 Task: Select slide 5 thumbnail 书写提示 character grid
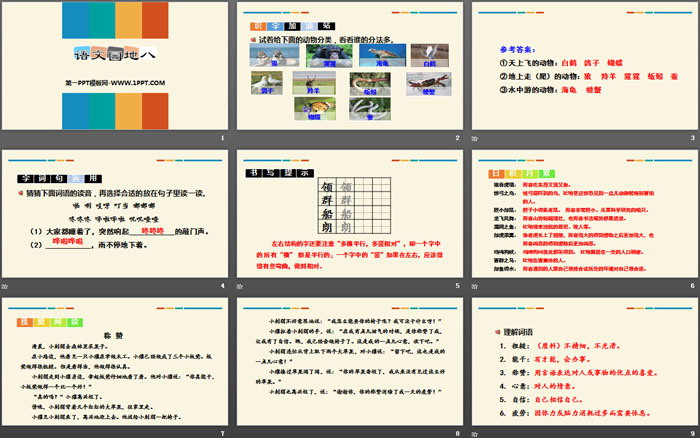point(350,213)
